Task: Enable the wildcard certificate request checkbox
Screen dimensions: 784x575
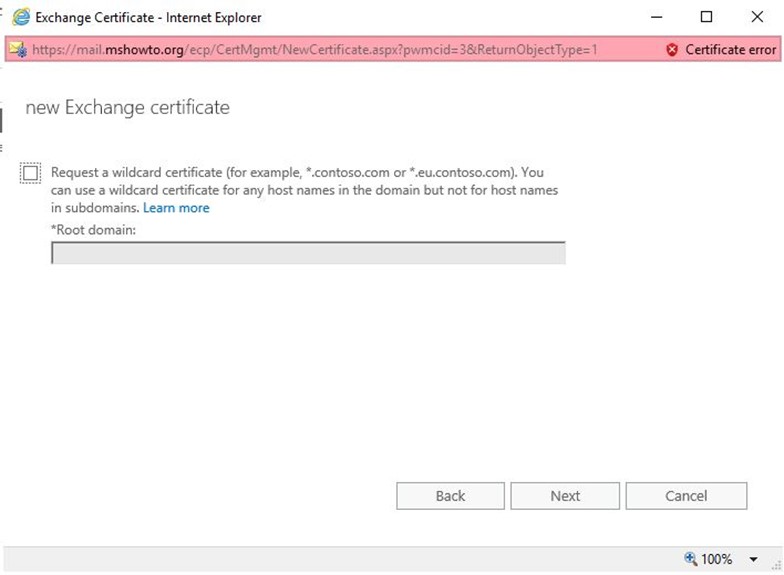Action: click(x=30, y=173)
